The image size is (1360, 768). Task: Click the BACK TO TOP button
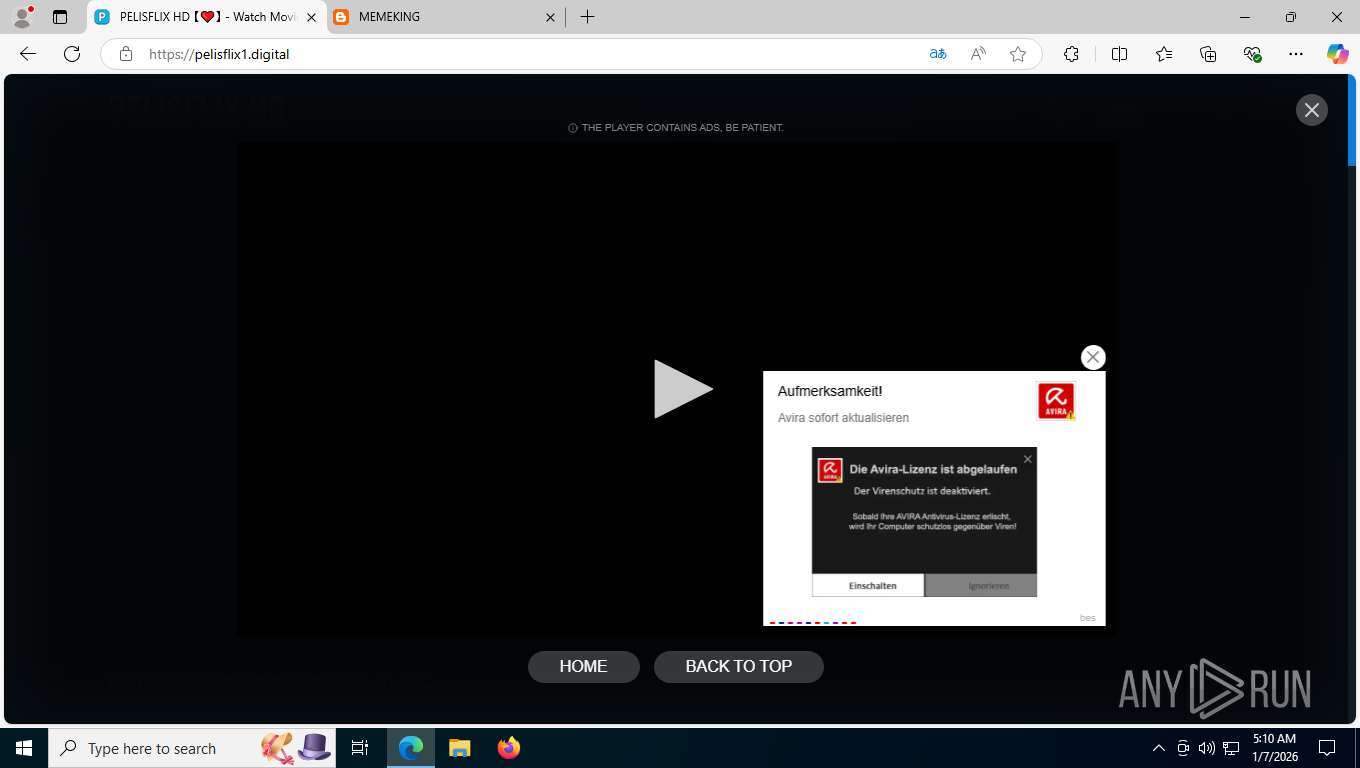(739, 667)
